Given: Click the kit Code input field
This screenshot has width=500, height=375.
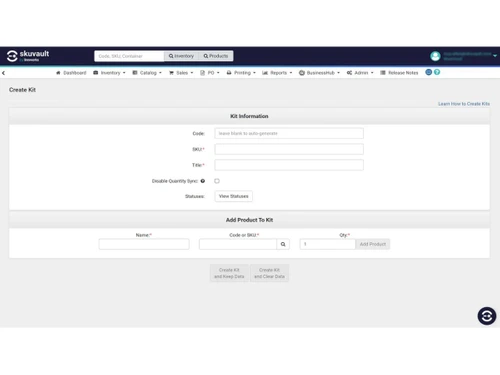Looking at the screenshot, I should pos(289,133).
